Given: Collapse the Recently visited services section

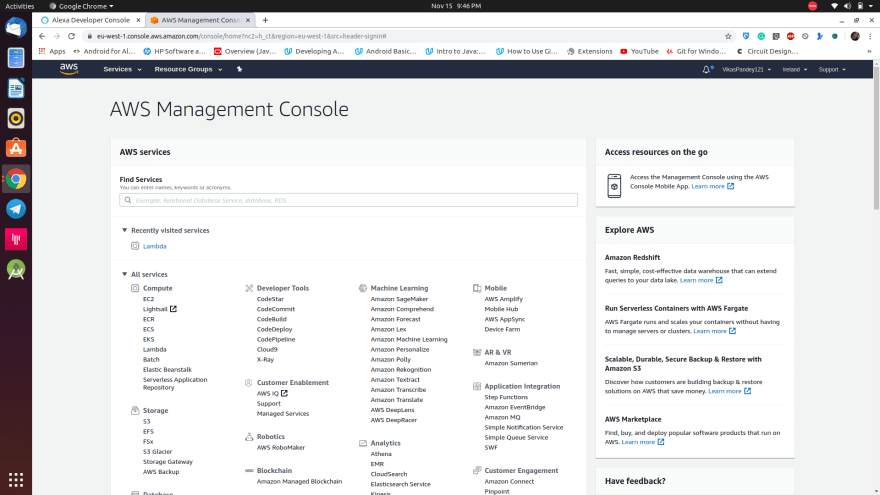Looking at the screenshot, I should 125,230.
